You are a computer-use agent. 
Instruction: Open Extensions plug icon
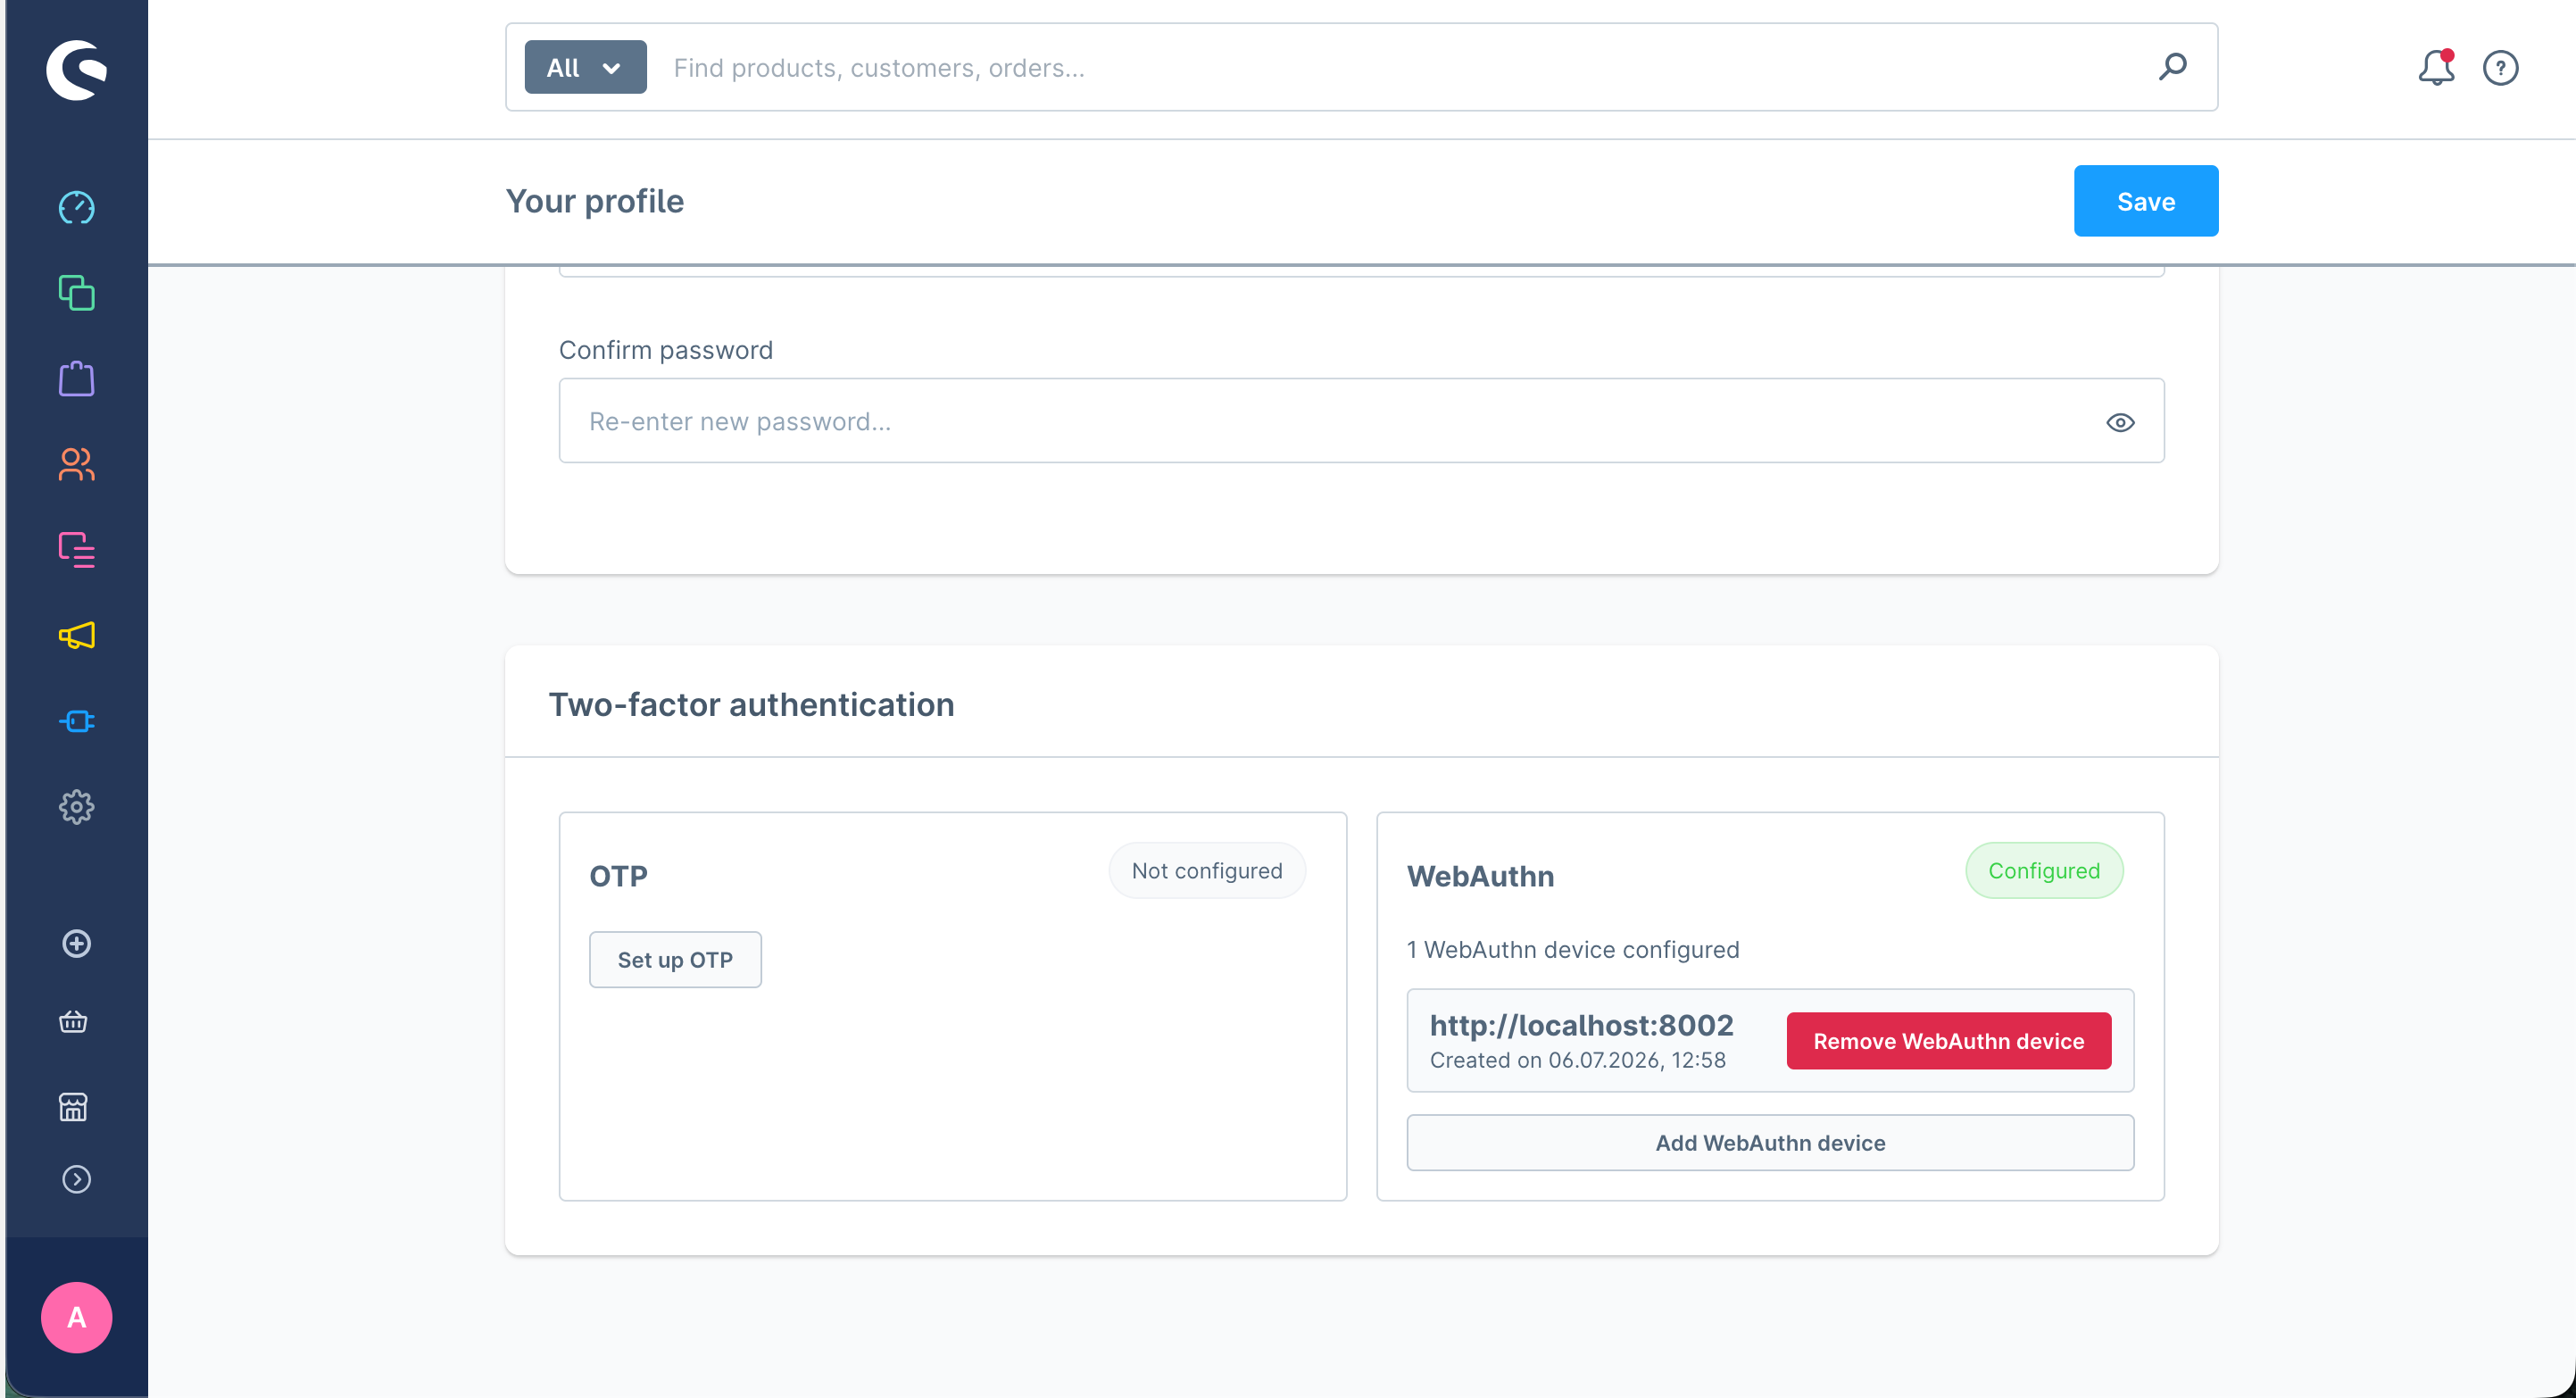[76, 721]
